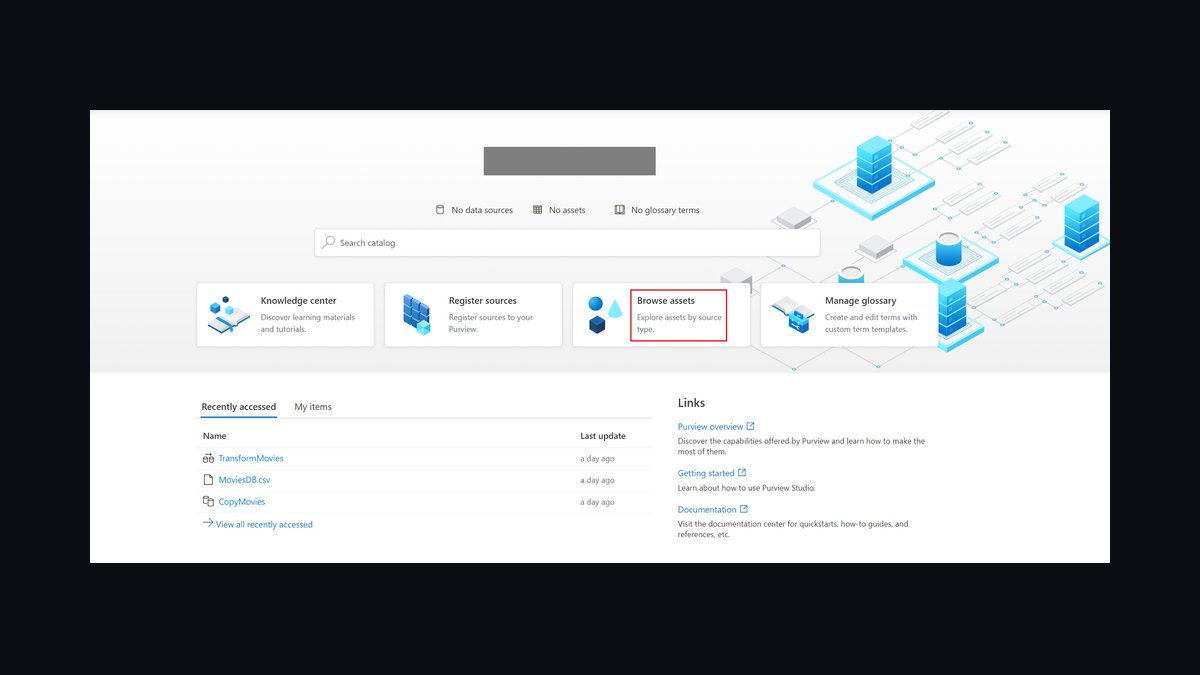Focus the Search catalog input field
Image resolution: width=1200 pixels, height=675 pixels.
[x=567, y=243]
